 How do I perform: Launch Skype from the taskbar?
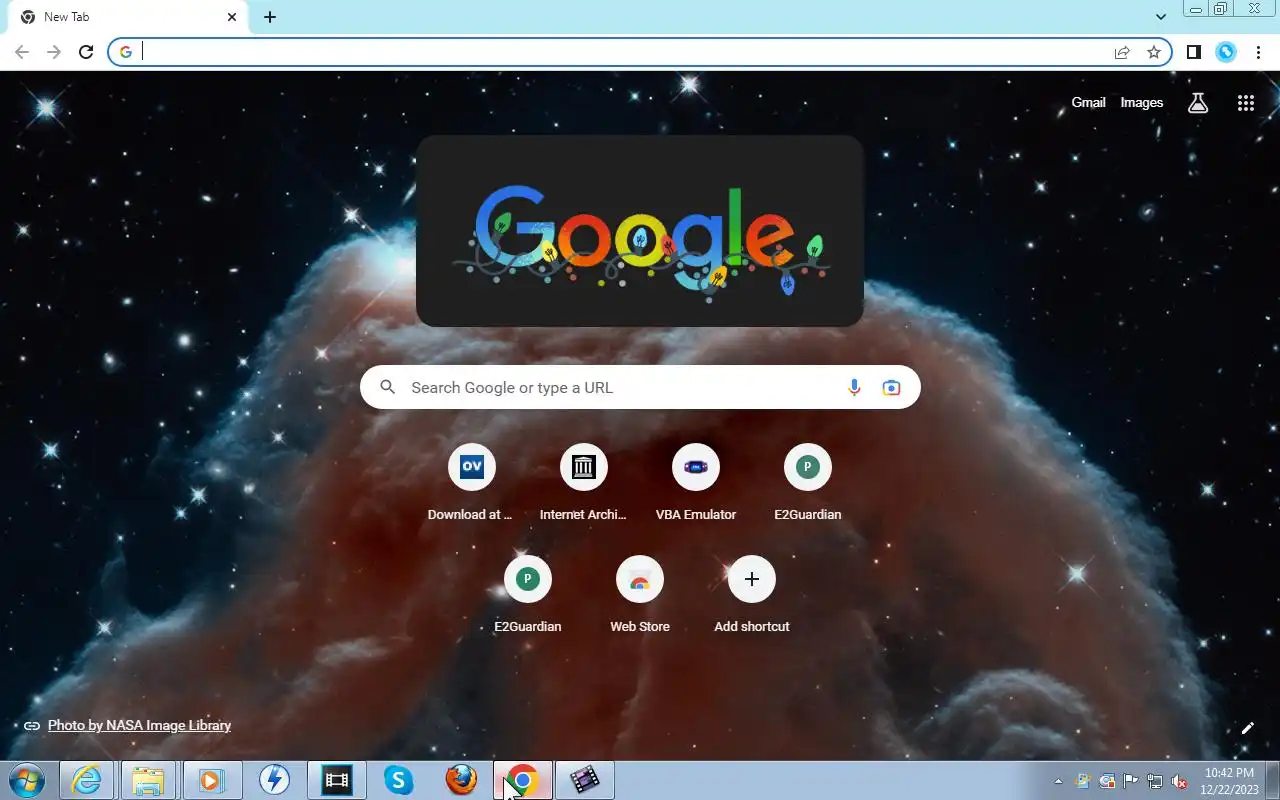click(x=398, y=780)
